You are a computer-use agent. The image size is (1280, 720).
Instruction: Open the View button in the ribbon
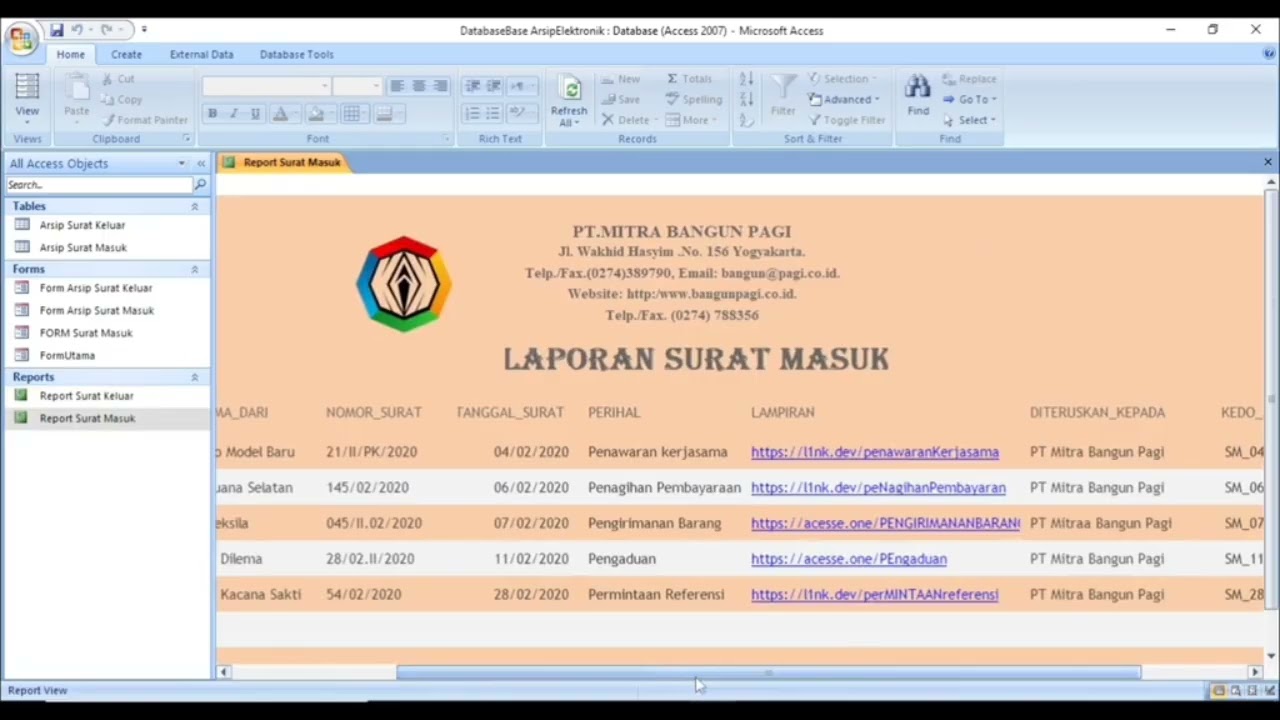pos(27,98)
